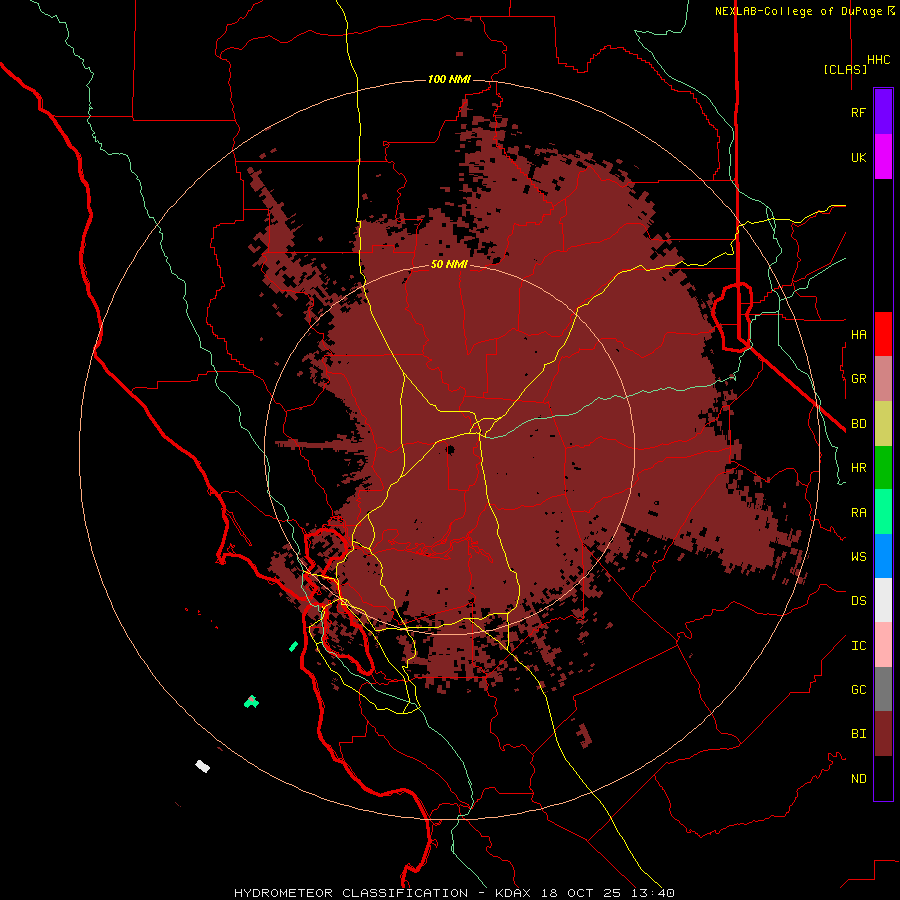This screenshot has height=900, width=900.
Task: Click the mint green RA legend swatch
Action: (883, 512)
